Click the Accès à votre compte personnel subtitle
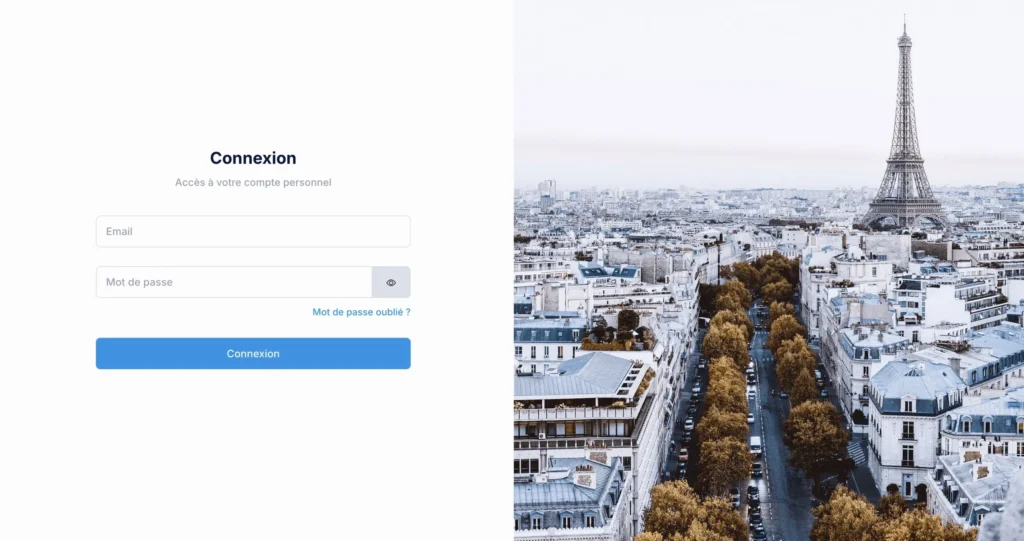This screenshot has width=1024, height=541. [x=253, y=182]
